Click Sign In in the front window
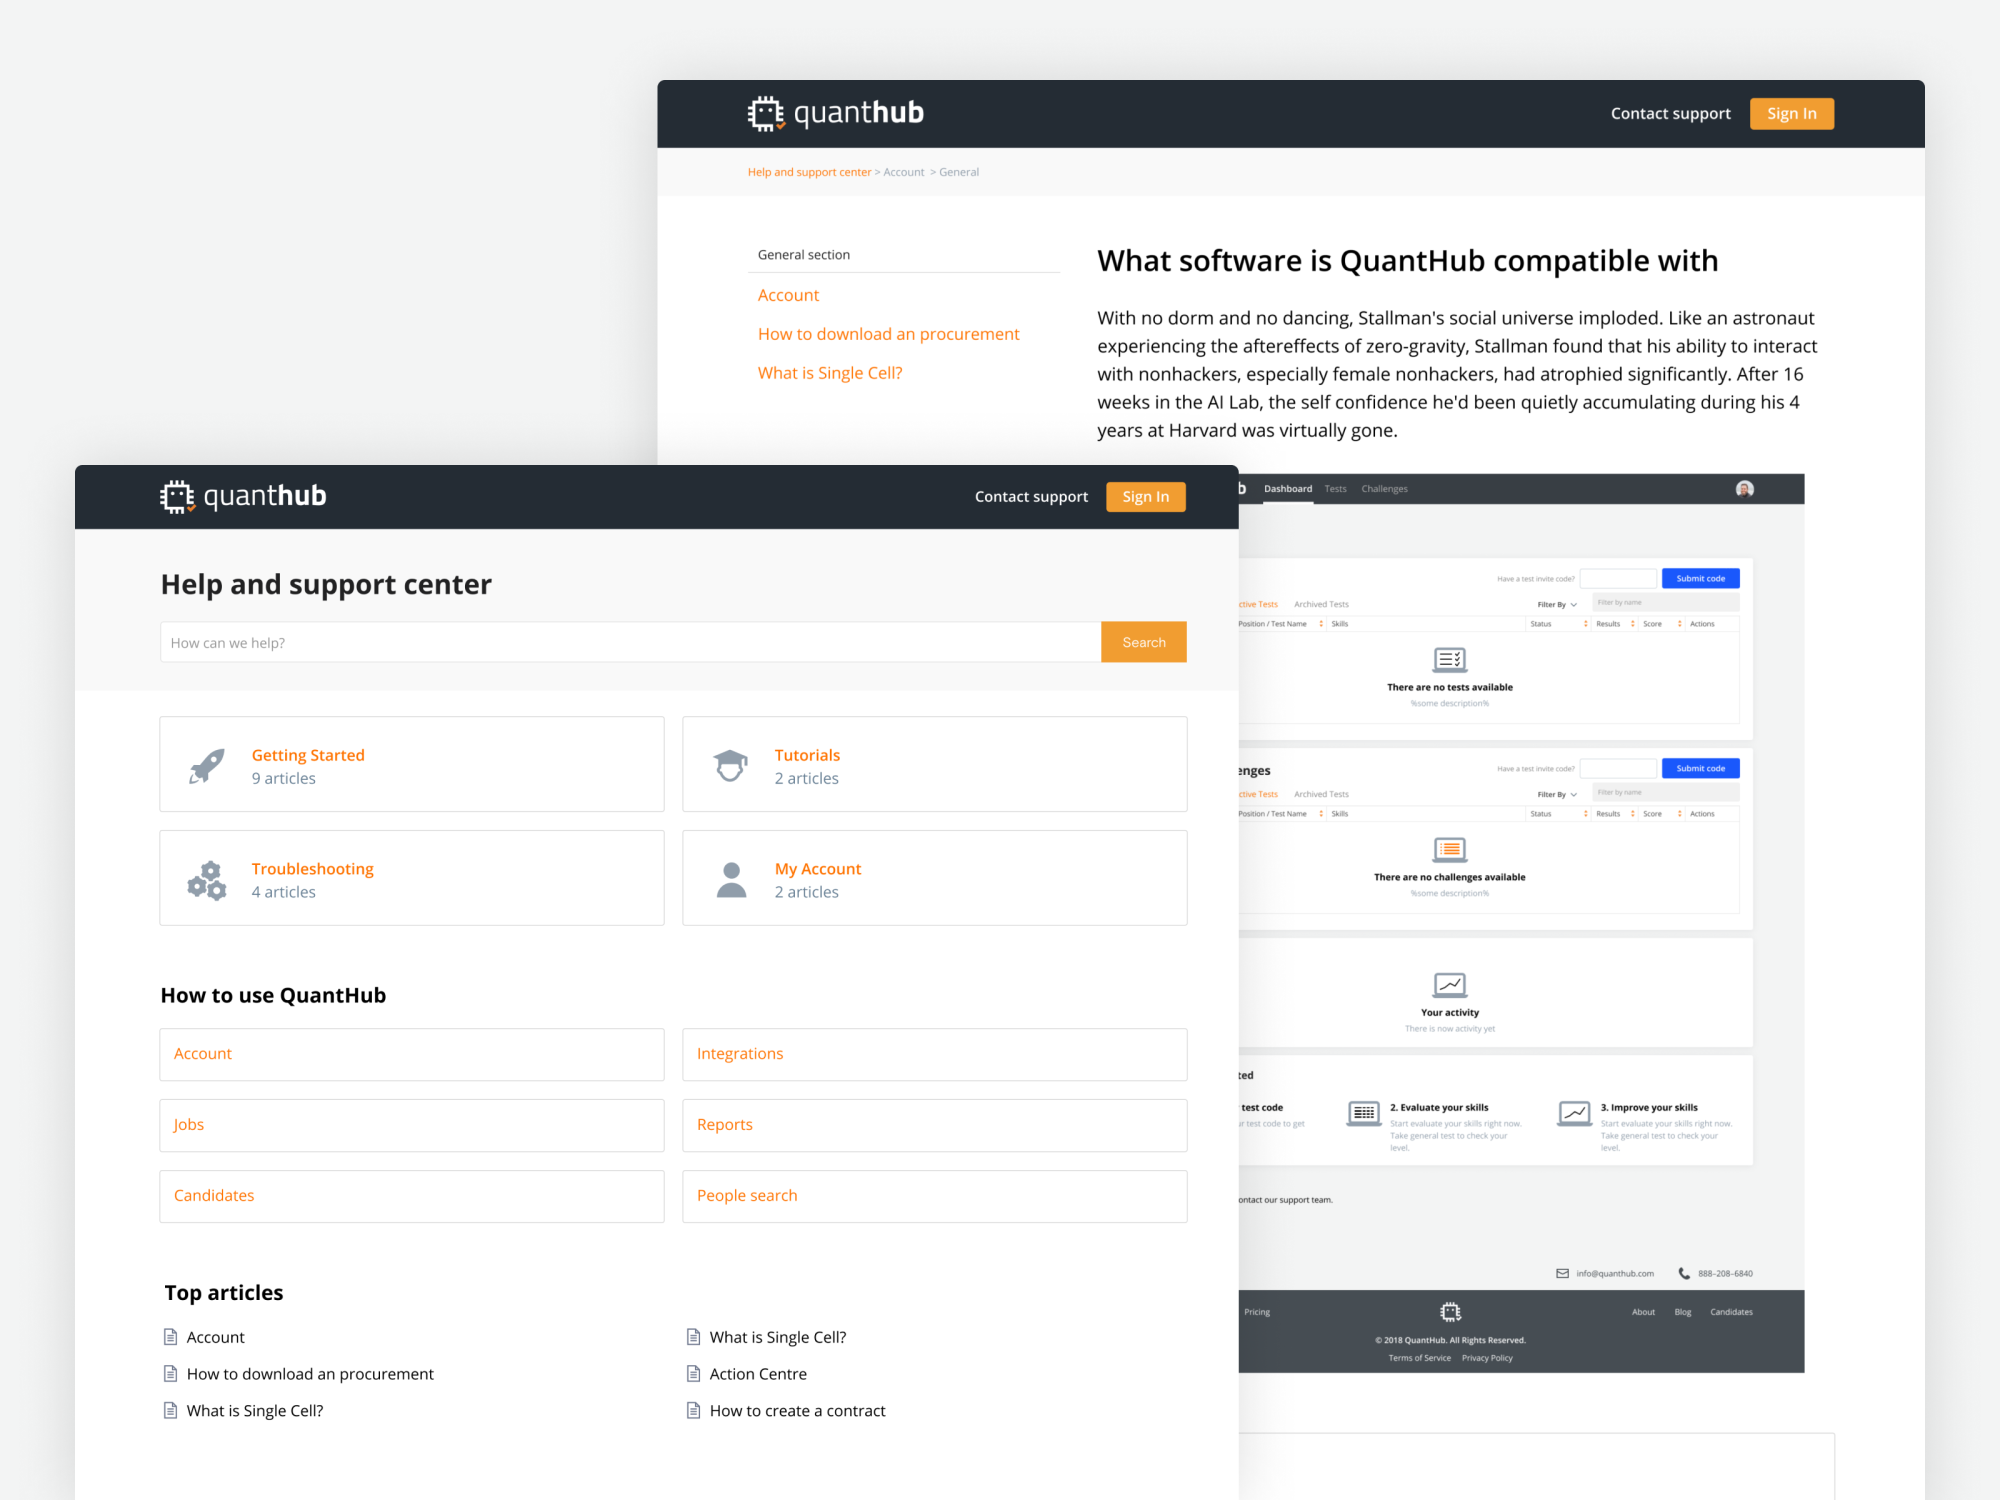The height and width of the screenshot is (1500, 2000). click(1146, 497)
